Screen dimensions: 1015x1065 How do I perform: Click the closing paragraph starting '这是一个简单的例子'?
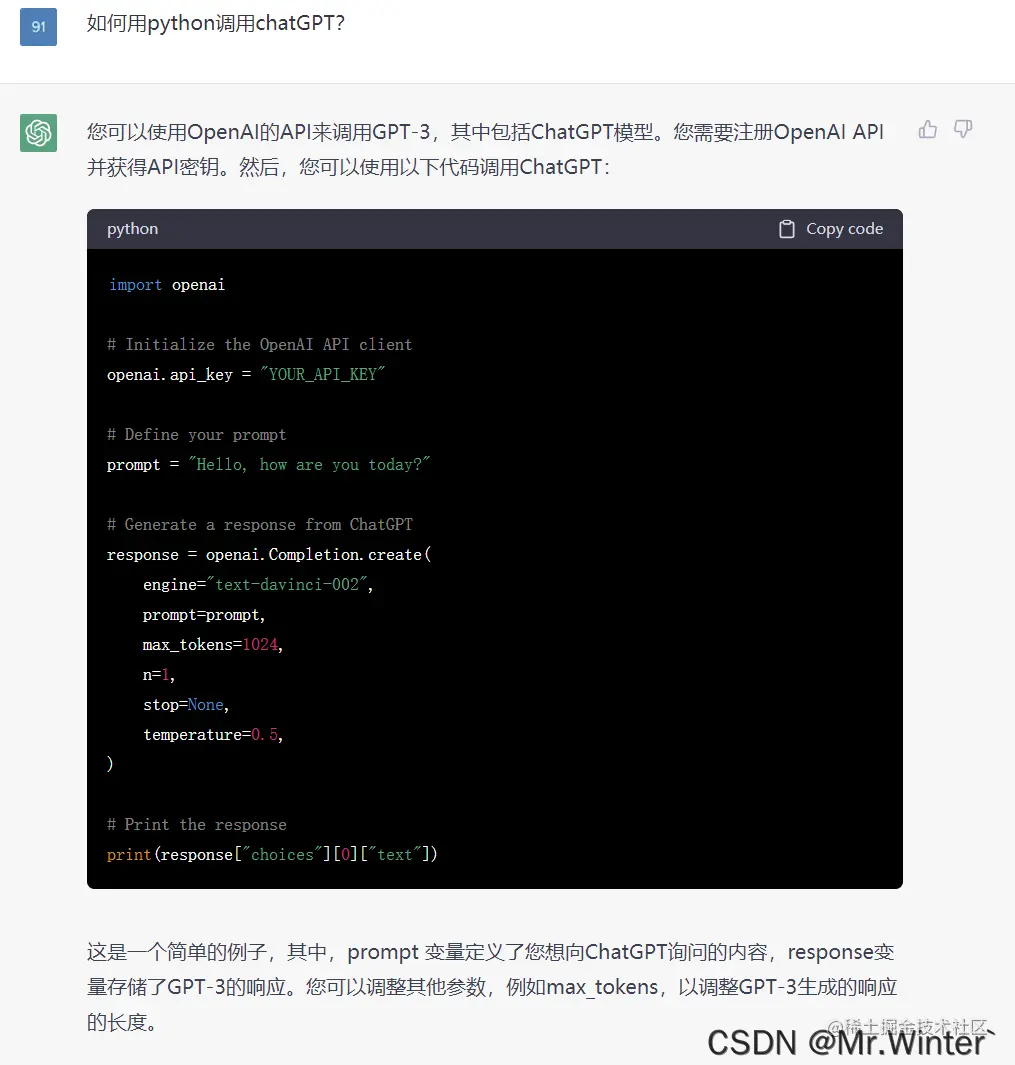click(492, 987)
